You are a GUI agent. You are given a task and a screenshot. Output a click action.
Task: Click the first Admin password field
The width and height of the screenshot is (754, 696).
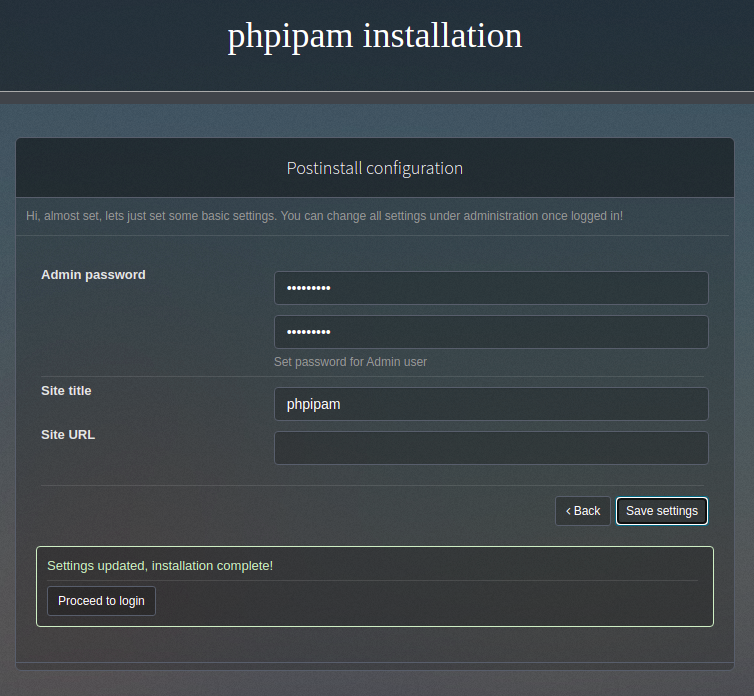click(x=491, y=288)
